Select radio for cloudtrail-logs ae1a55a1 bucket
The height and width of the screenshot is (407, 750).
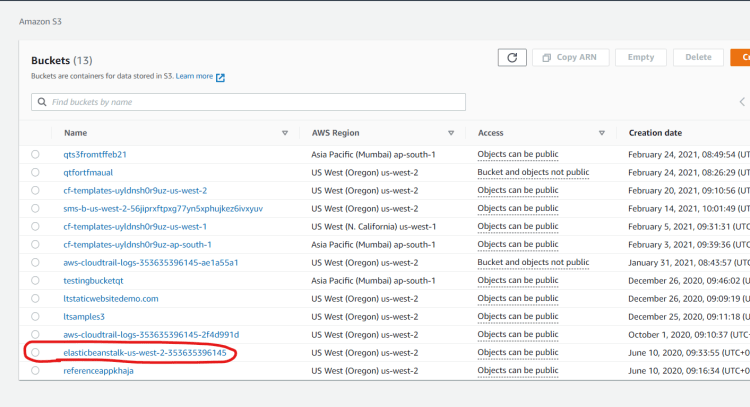coord(35,263)
